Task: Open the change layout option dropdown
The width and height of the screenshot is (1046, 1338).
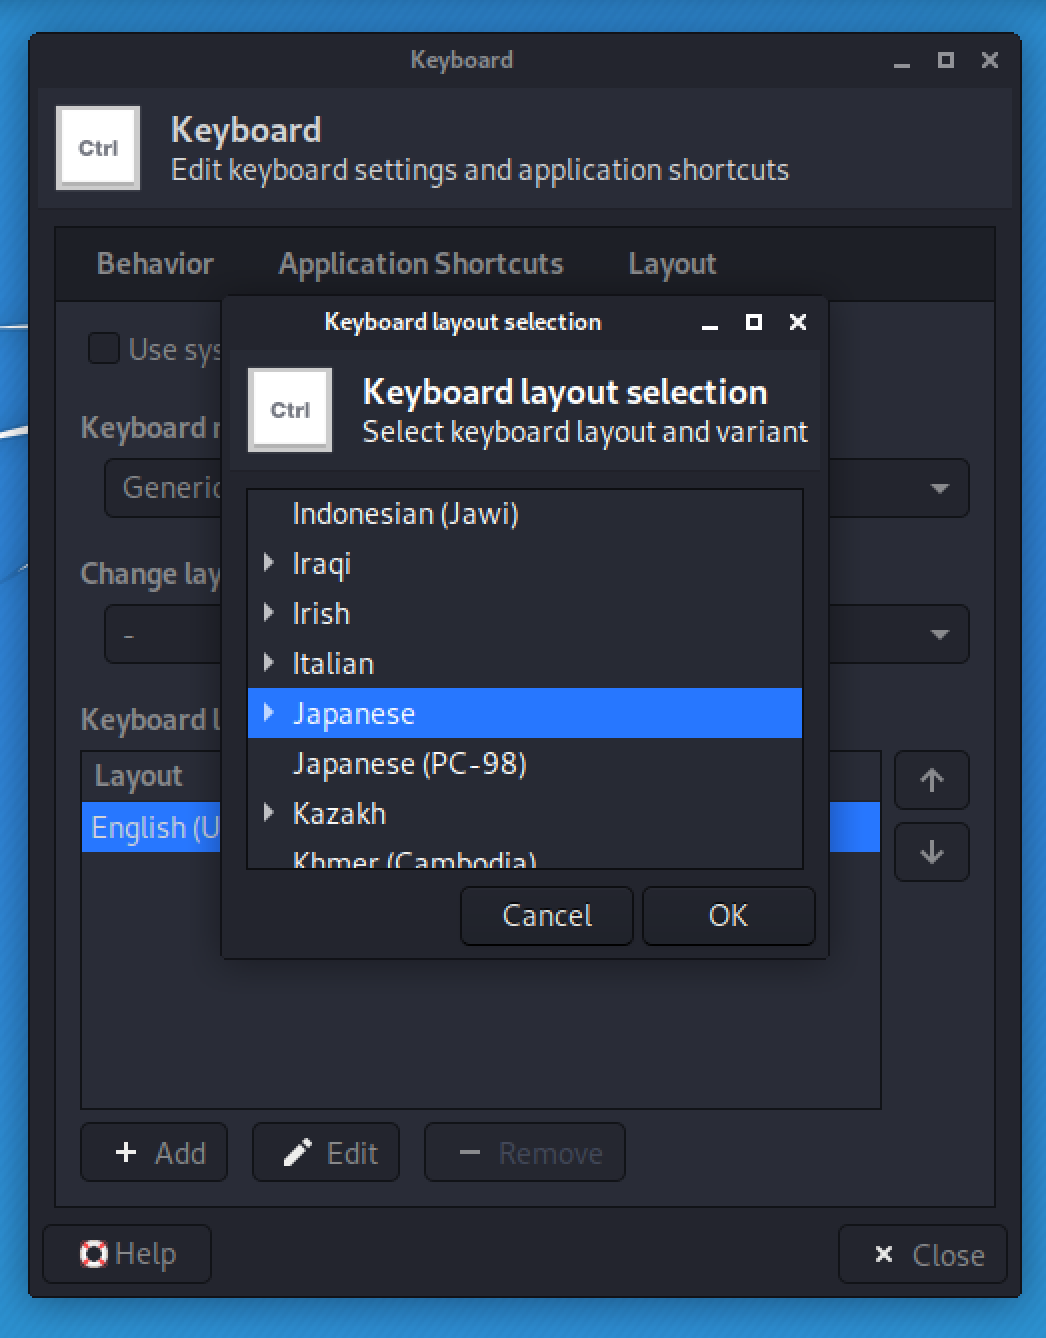Action: click(x=938, y=634)
